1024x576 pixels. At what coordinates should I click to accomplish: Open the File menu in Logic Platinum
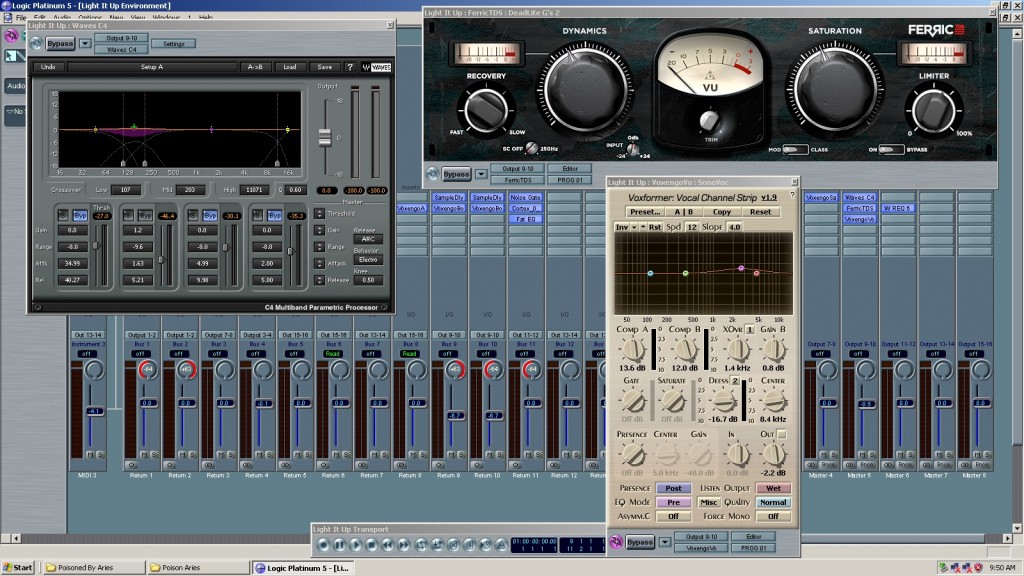coord(20,18)
